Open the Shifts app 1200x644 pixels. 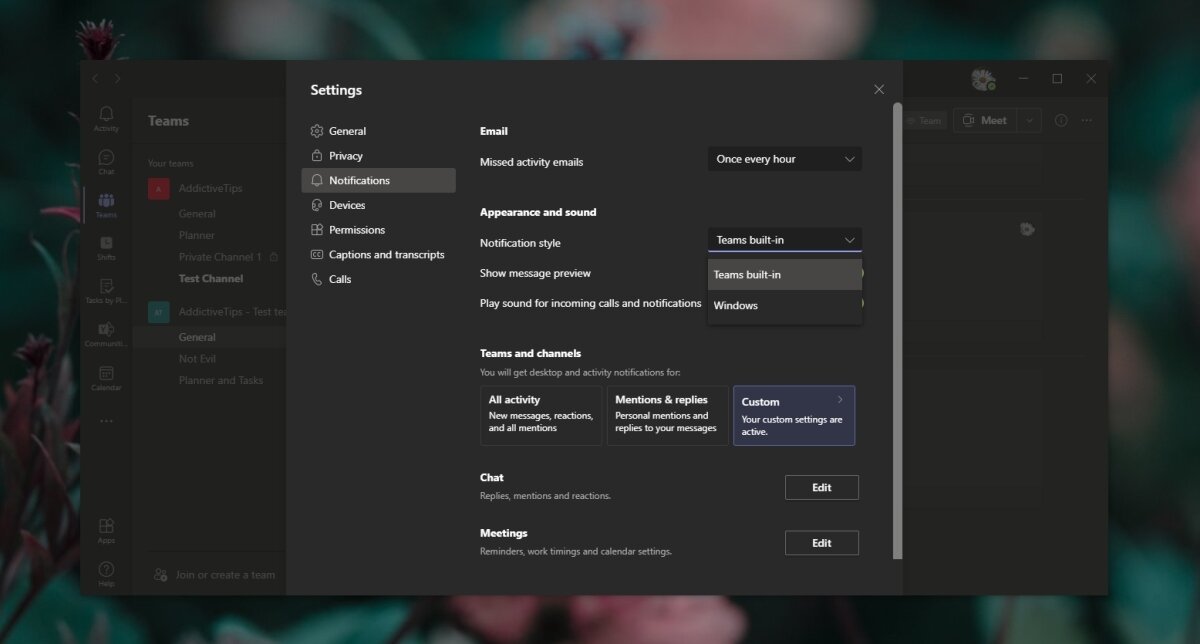[105, 248]
